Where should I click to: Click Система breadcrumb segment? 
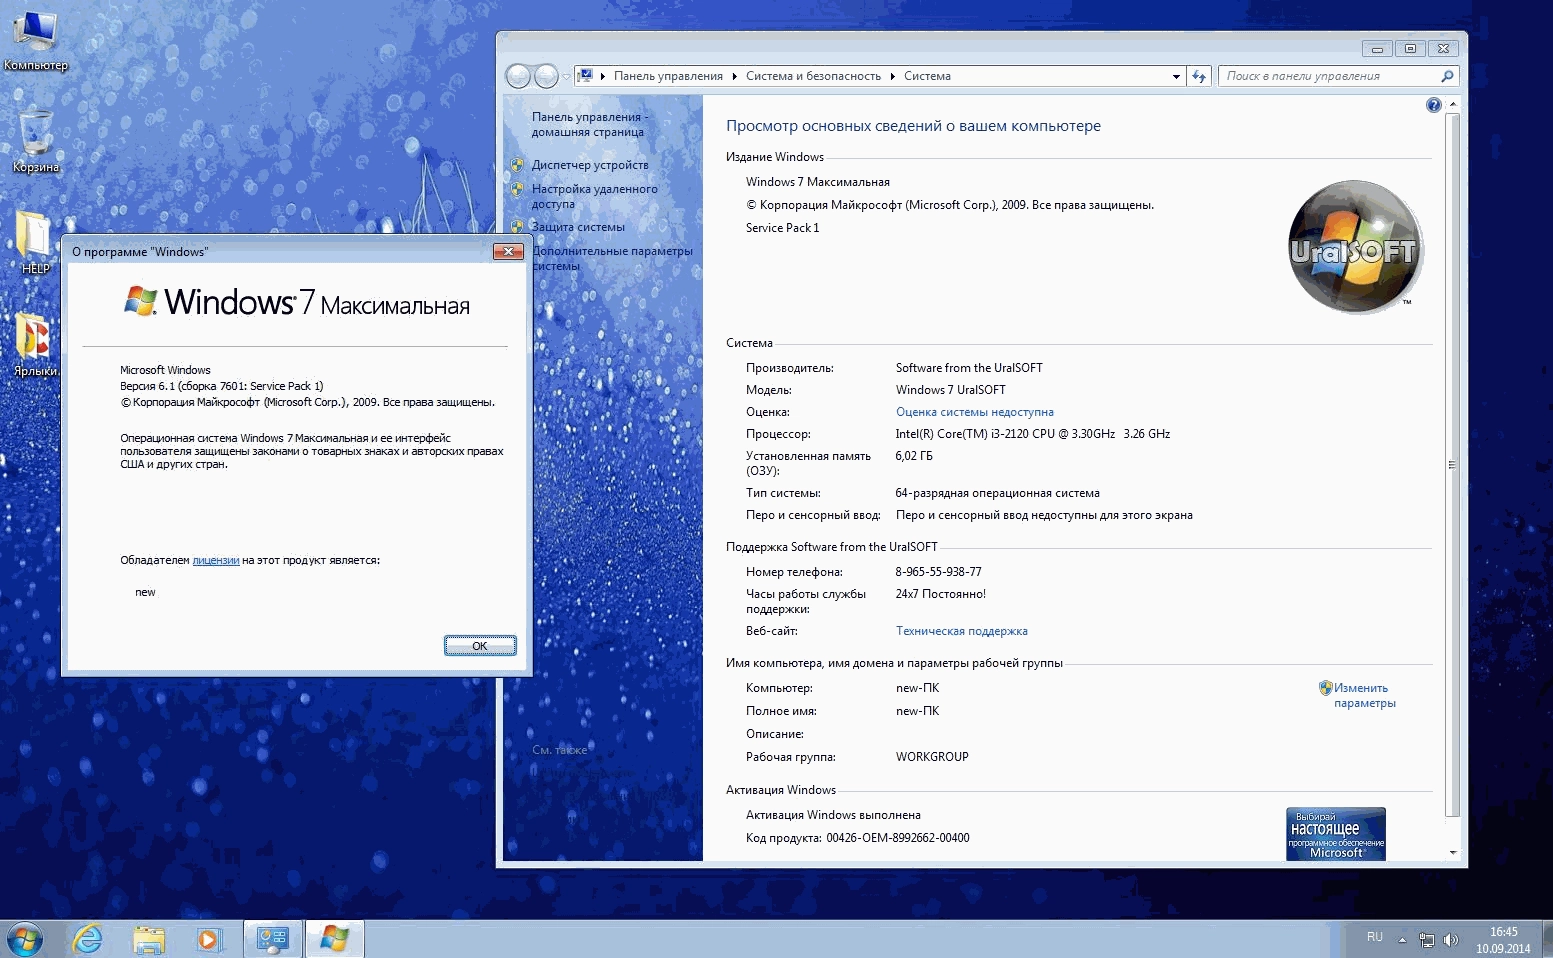(x=927, y=76)
